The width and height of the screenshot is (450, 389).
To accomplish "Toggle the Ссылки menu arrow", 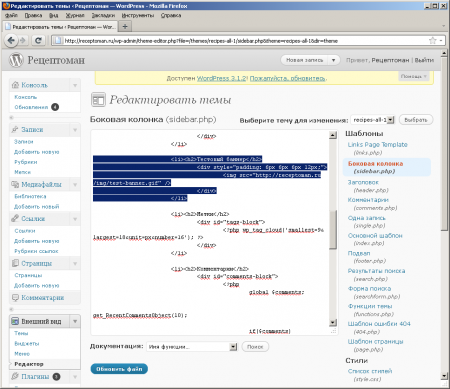I will [75, 219].
